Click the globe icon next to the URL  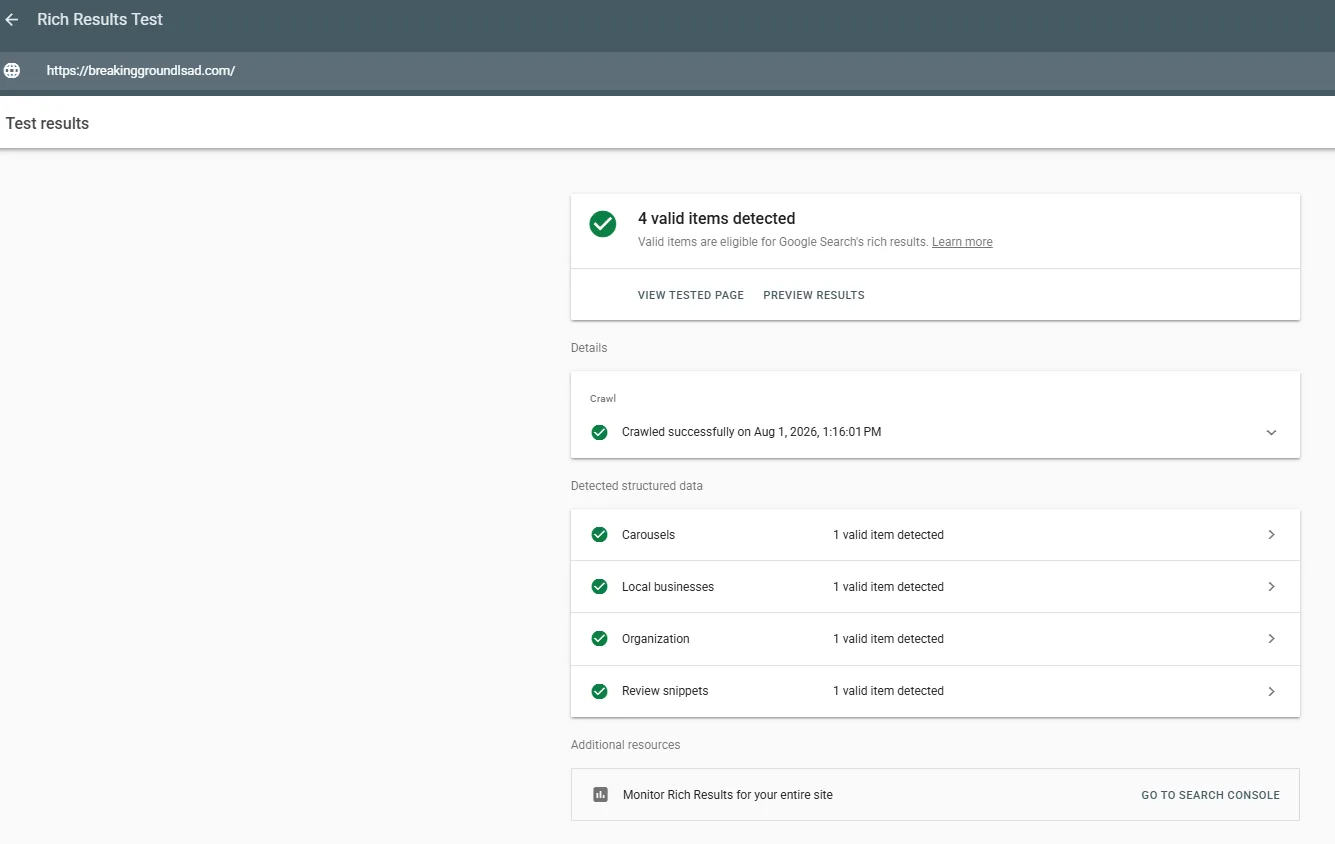[12, 71]
